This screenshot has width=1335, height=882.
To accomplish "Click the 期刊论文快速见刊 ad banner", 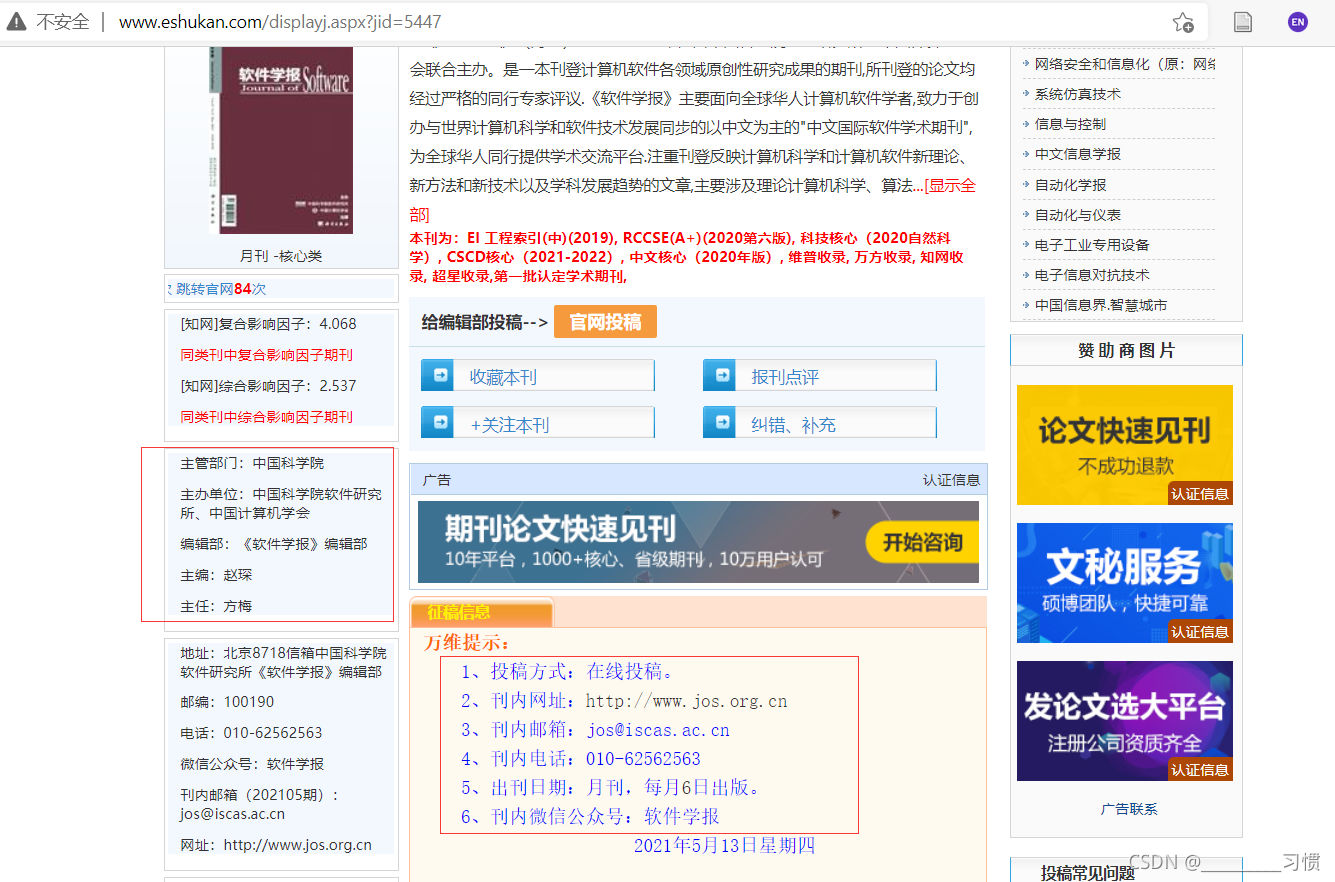I will pos(698,542).
